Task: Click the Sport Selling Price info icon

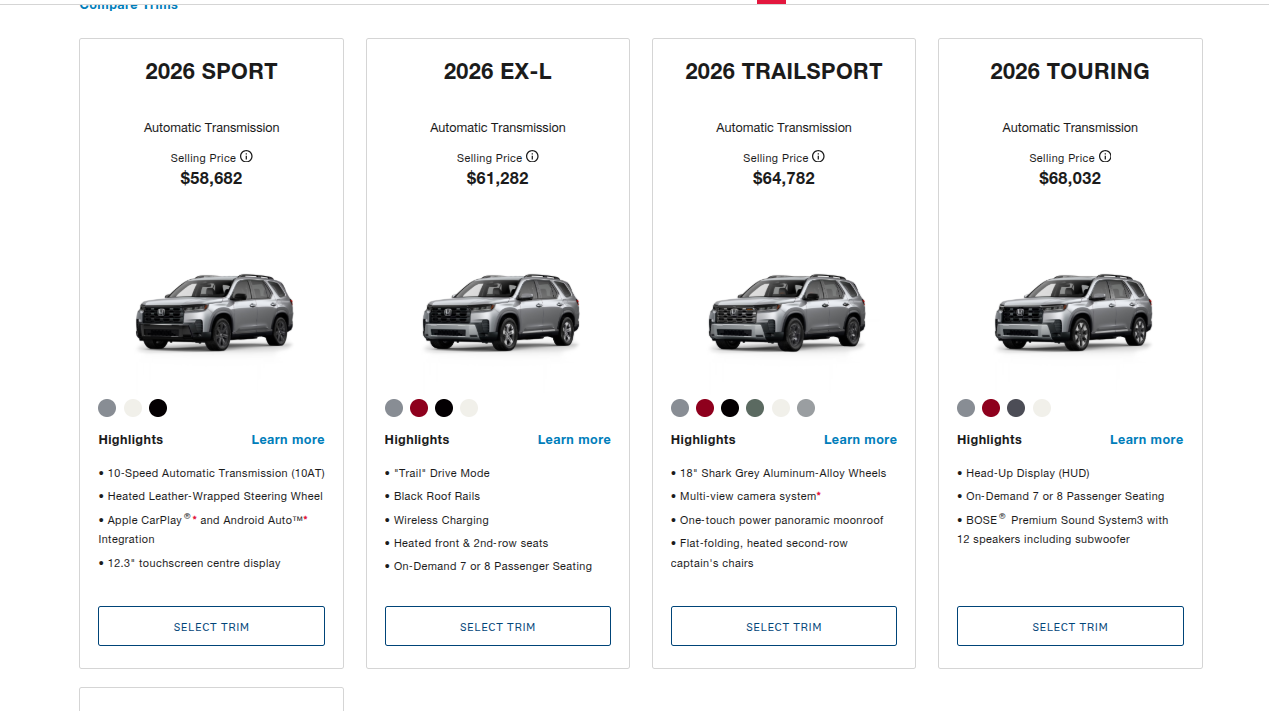Action: coord(246,157)
